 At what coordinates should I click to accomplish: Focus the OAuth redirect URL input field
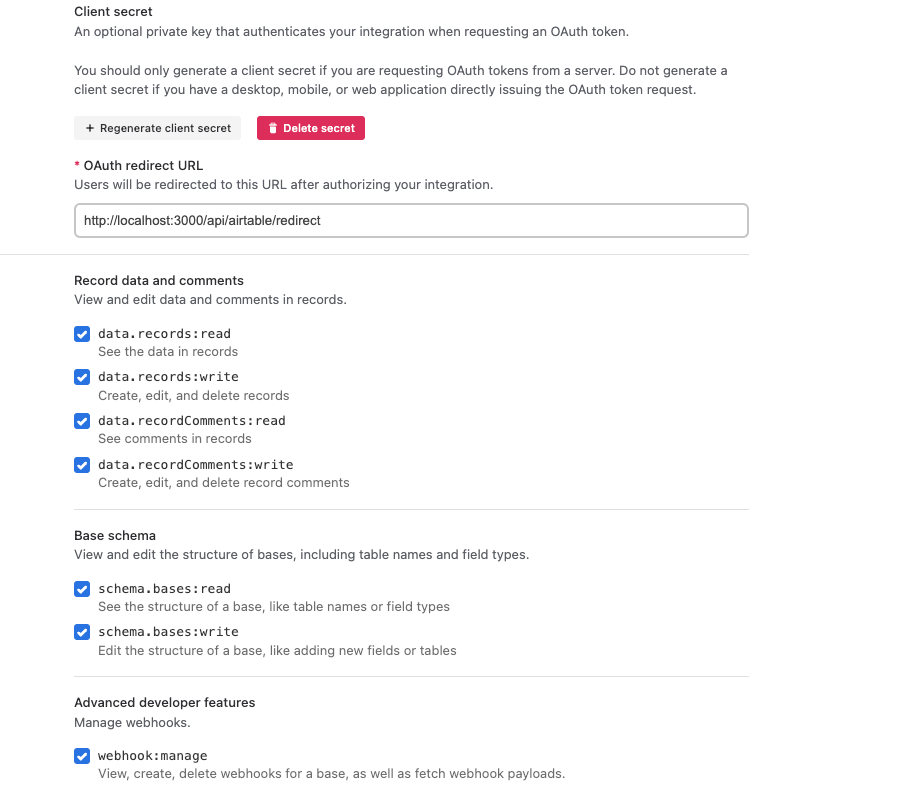(411, 220)
